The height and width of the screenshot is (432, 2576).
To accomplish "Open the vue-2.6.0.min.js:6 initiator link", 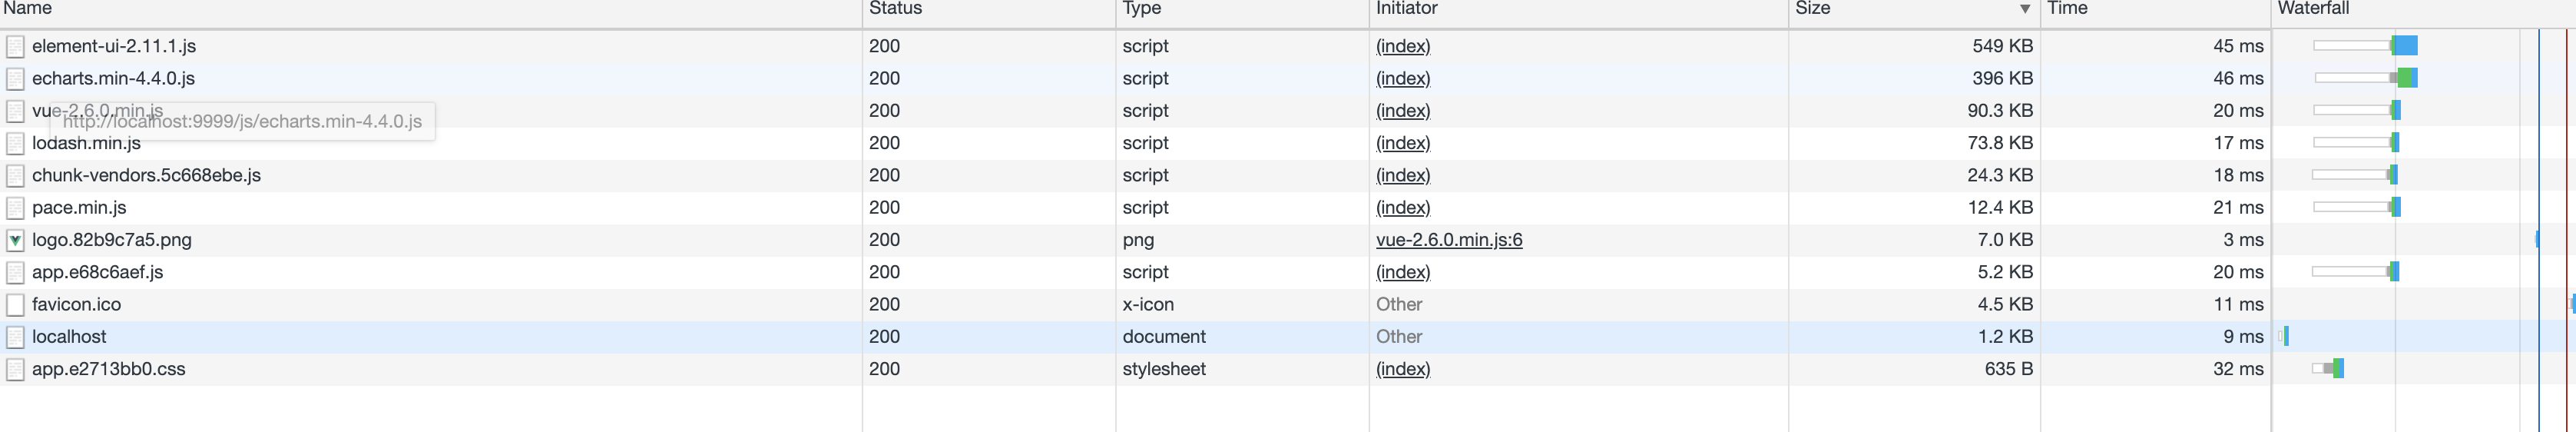I will pos(1448,240).
